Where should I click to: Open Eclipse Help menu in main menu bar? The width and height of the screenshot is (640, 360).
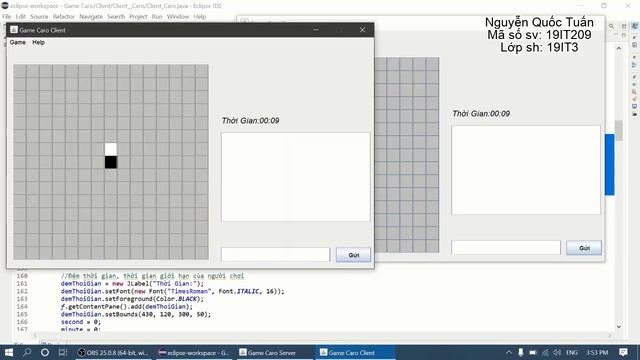click(x=200, y=17)
